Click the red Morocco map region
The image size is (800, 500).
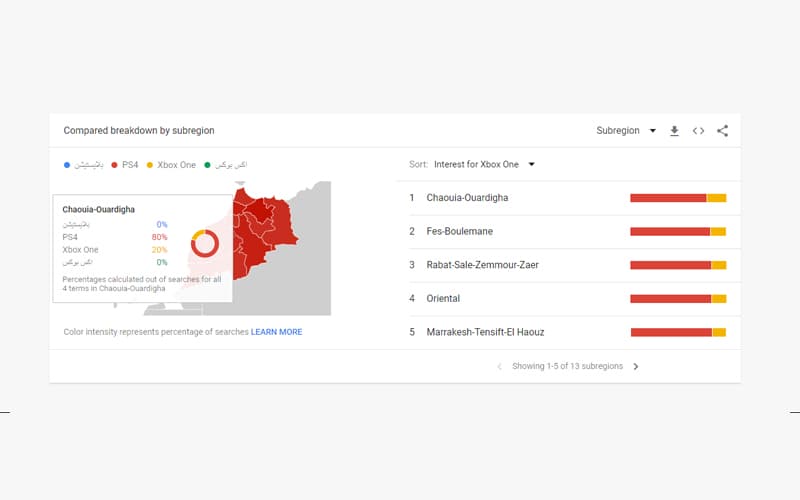(265, 225)
